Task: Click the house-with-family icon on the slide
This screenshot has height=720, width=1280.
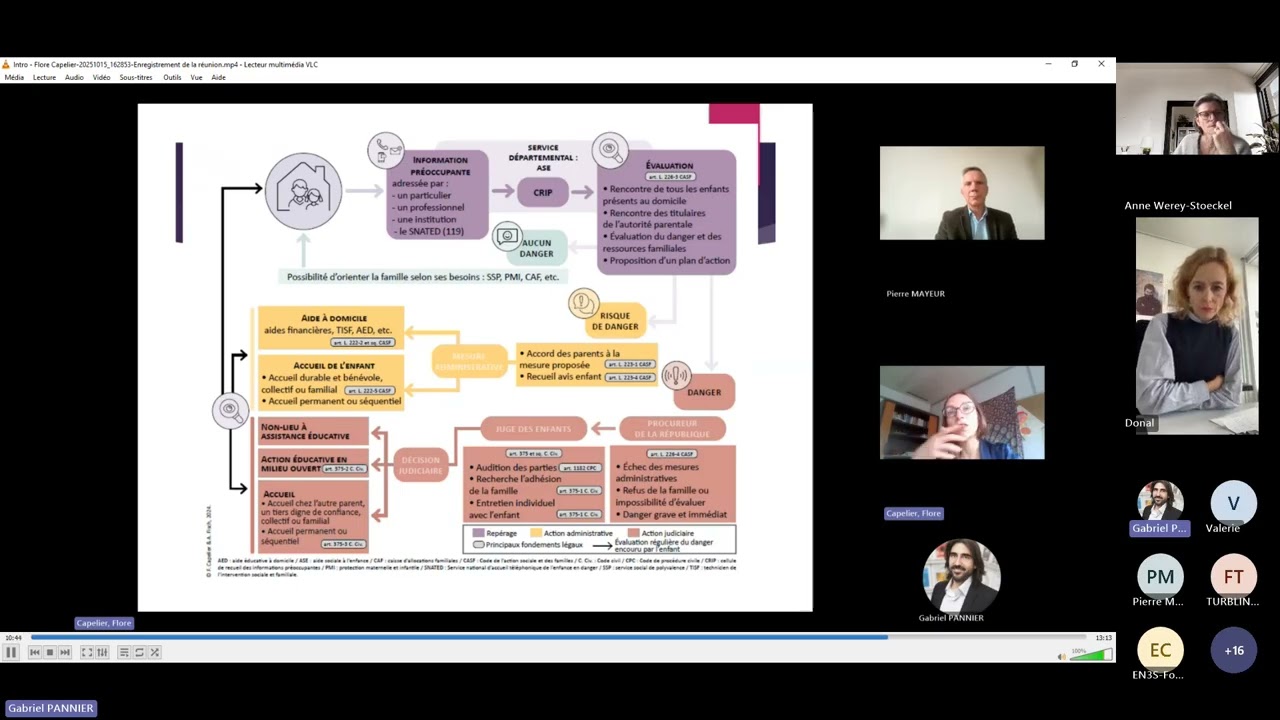Action: [x=303, y=190]
